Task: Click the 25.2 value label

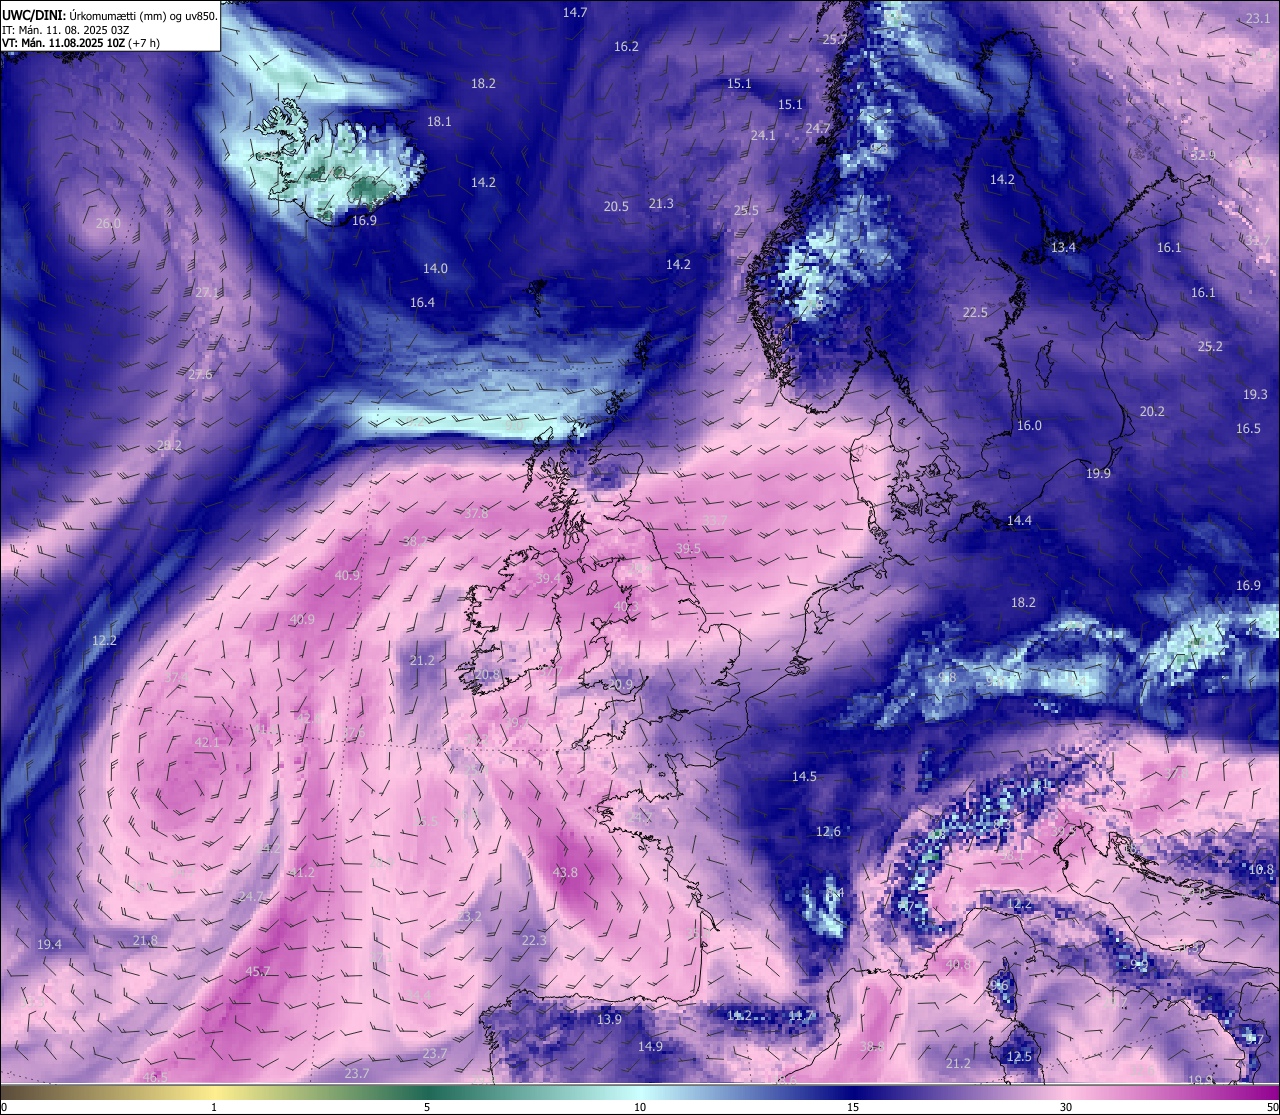Action: pos(1210,346)
